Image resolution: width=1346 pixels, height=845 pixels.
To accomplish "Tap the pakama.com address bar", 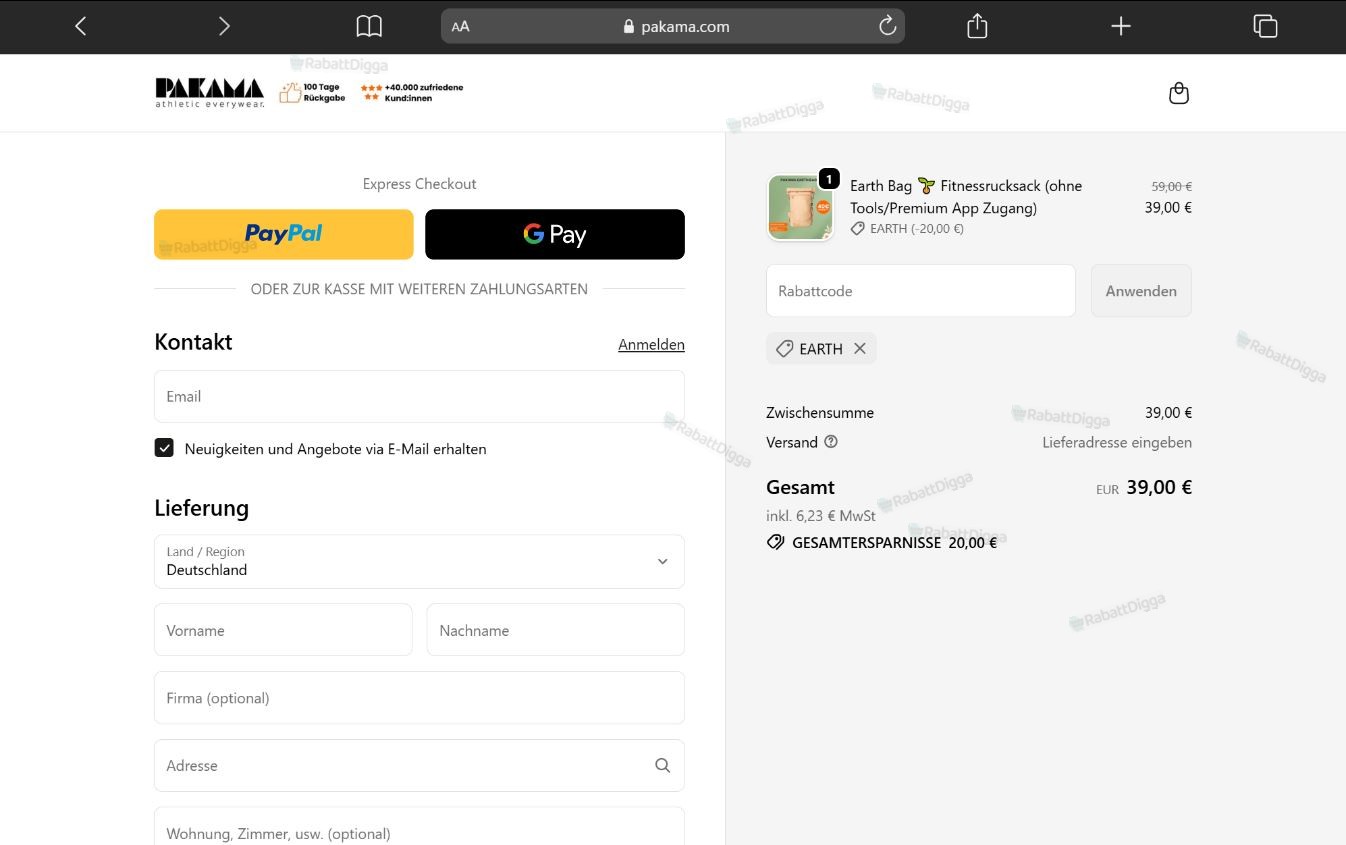I will (673, 26).
